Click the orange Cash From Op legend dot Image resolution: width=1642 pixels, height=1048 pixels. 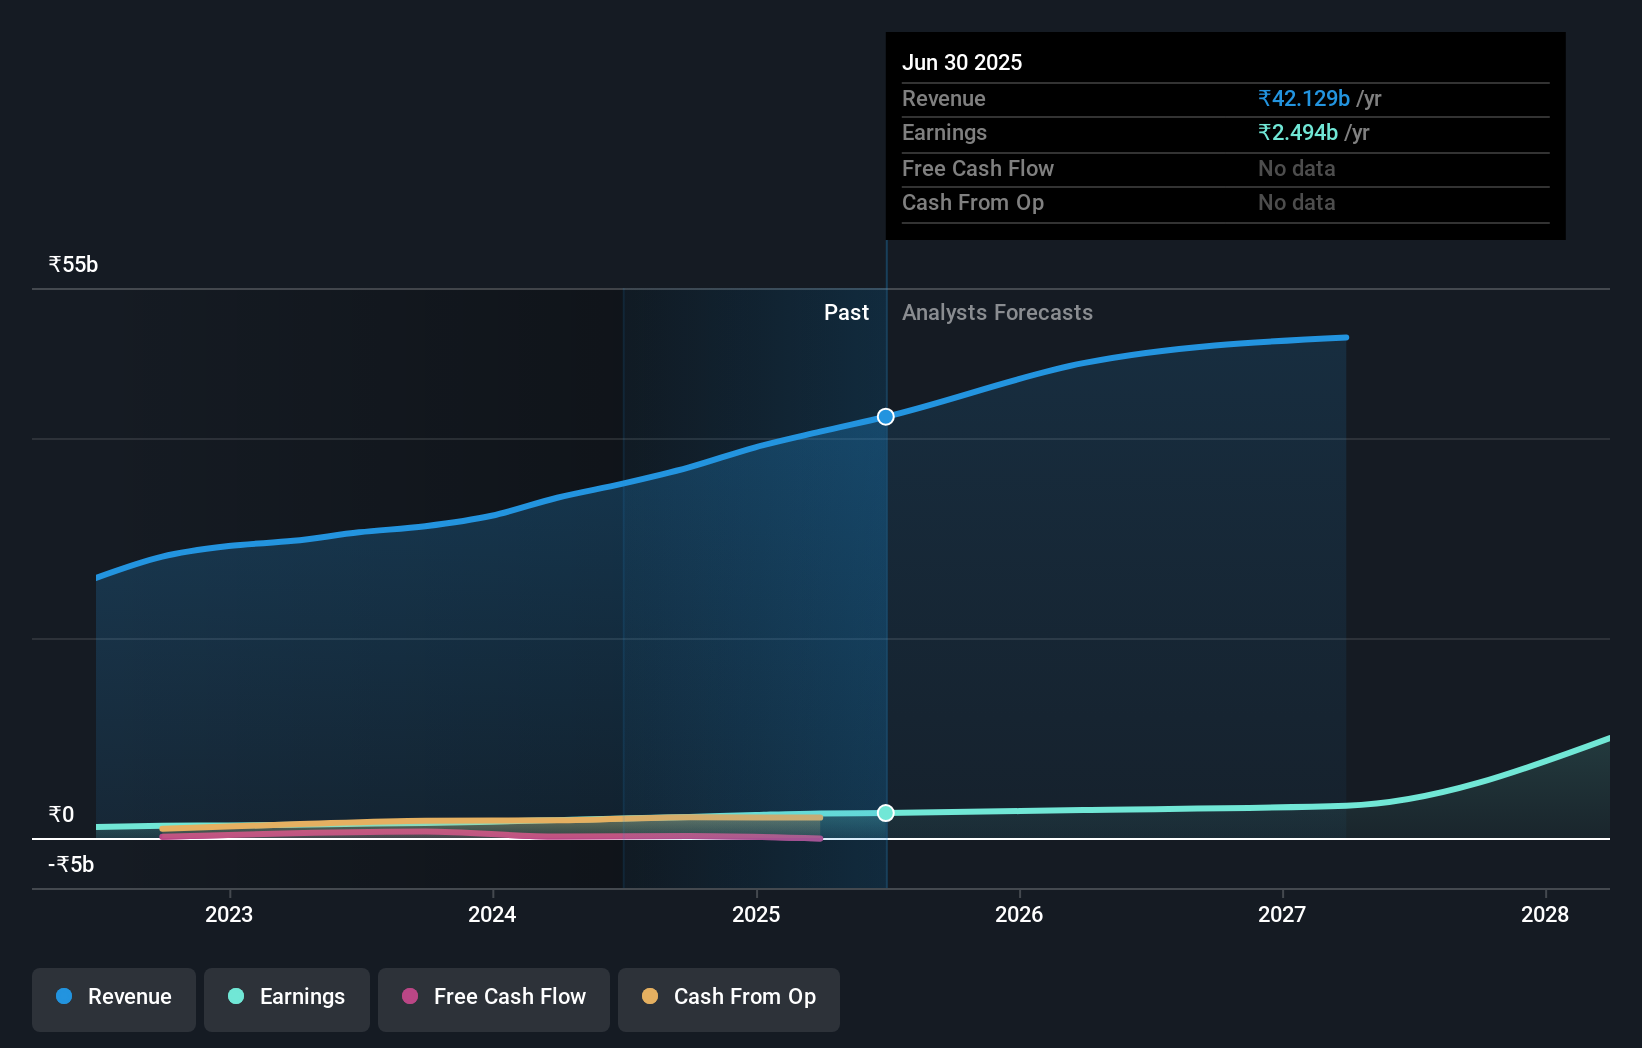(650, 996)
